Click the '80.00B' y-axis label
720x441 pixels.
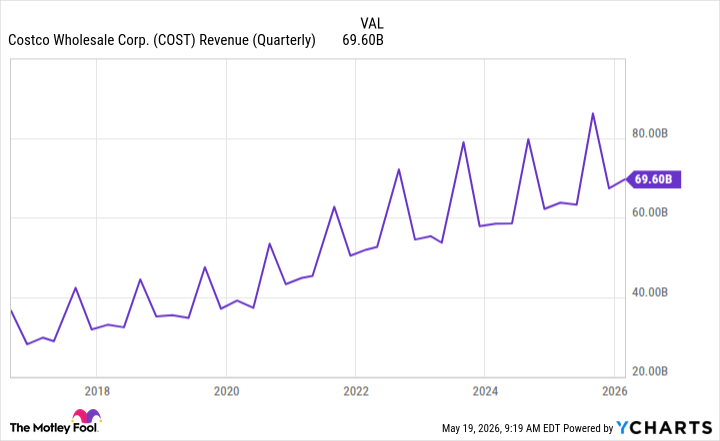coord(650,133)
